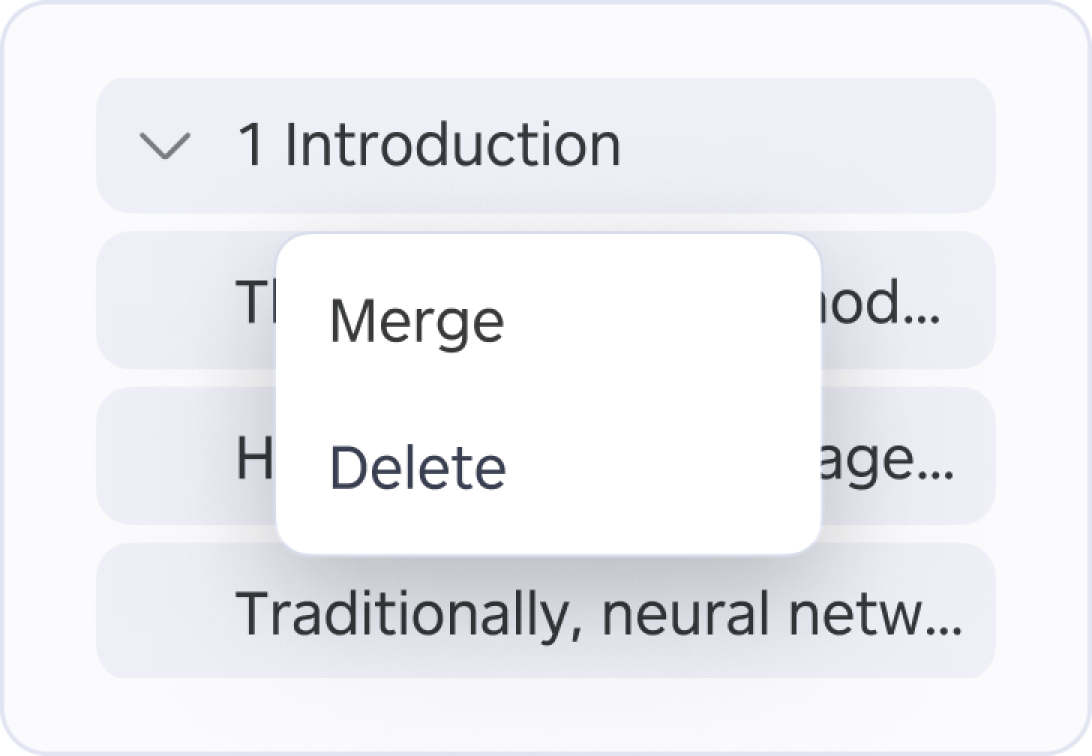Click the "1 Introduction" title text

click(x=428, y=145)
